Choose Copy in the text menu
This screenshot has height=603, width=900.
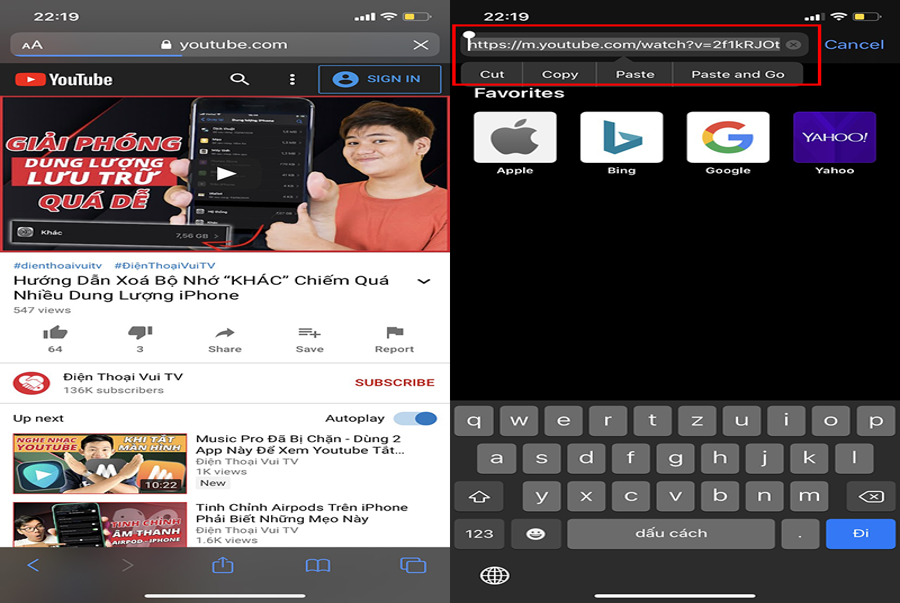pyautogui.click(x=560, y=74)
